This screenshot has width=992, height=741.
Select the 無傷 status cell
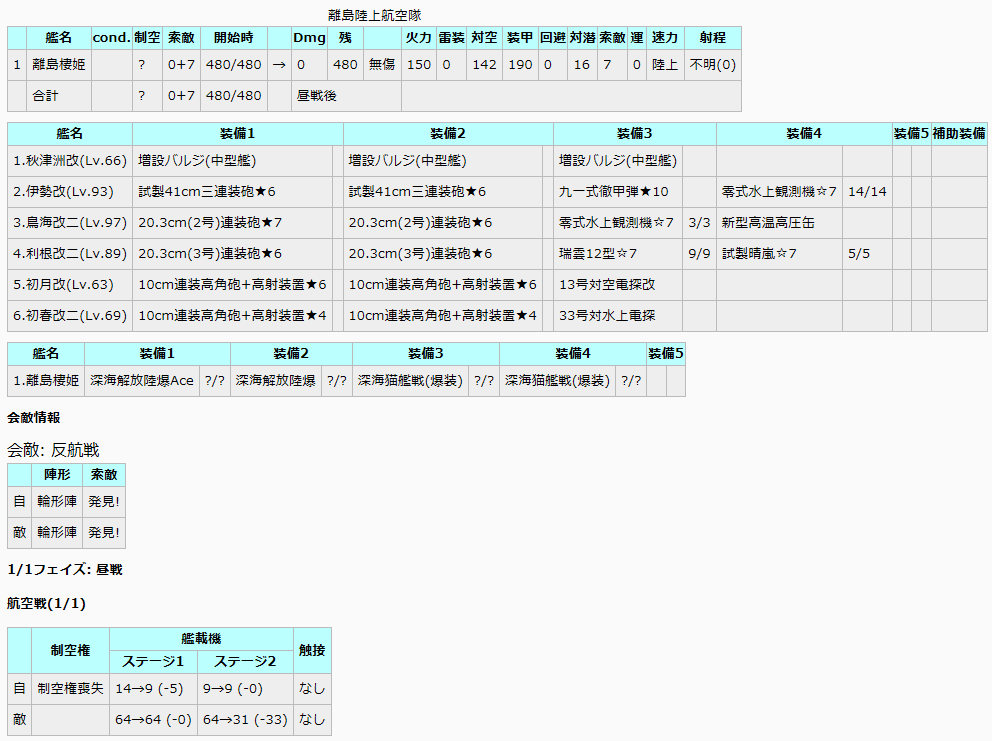(x=382, y=65)
